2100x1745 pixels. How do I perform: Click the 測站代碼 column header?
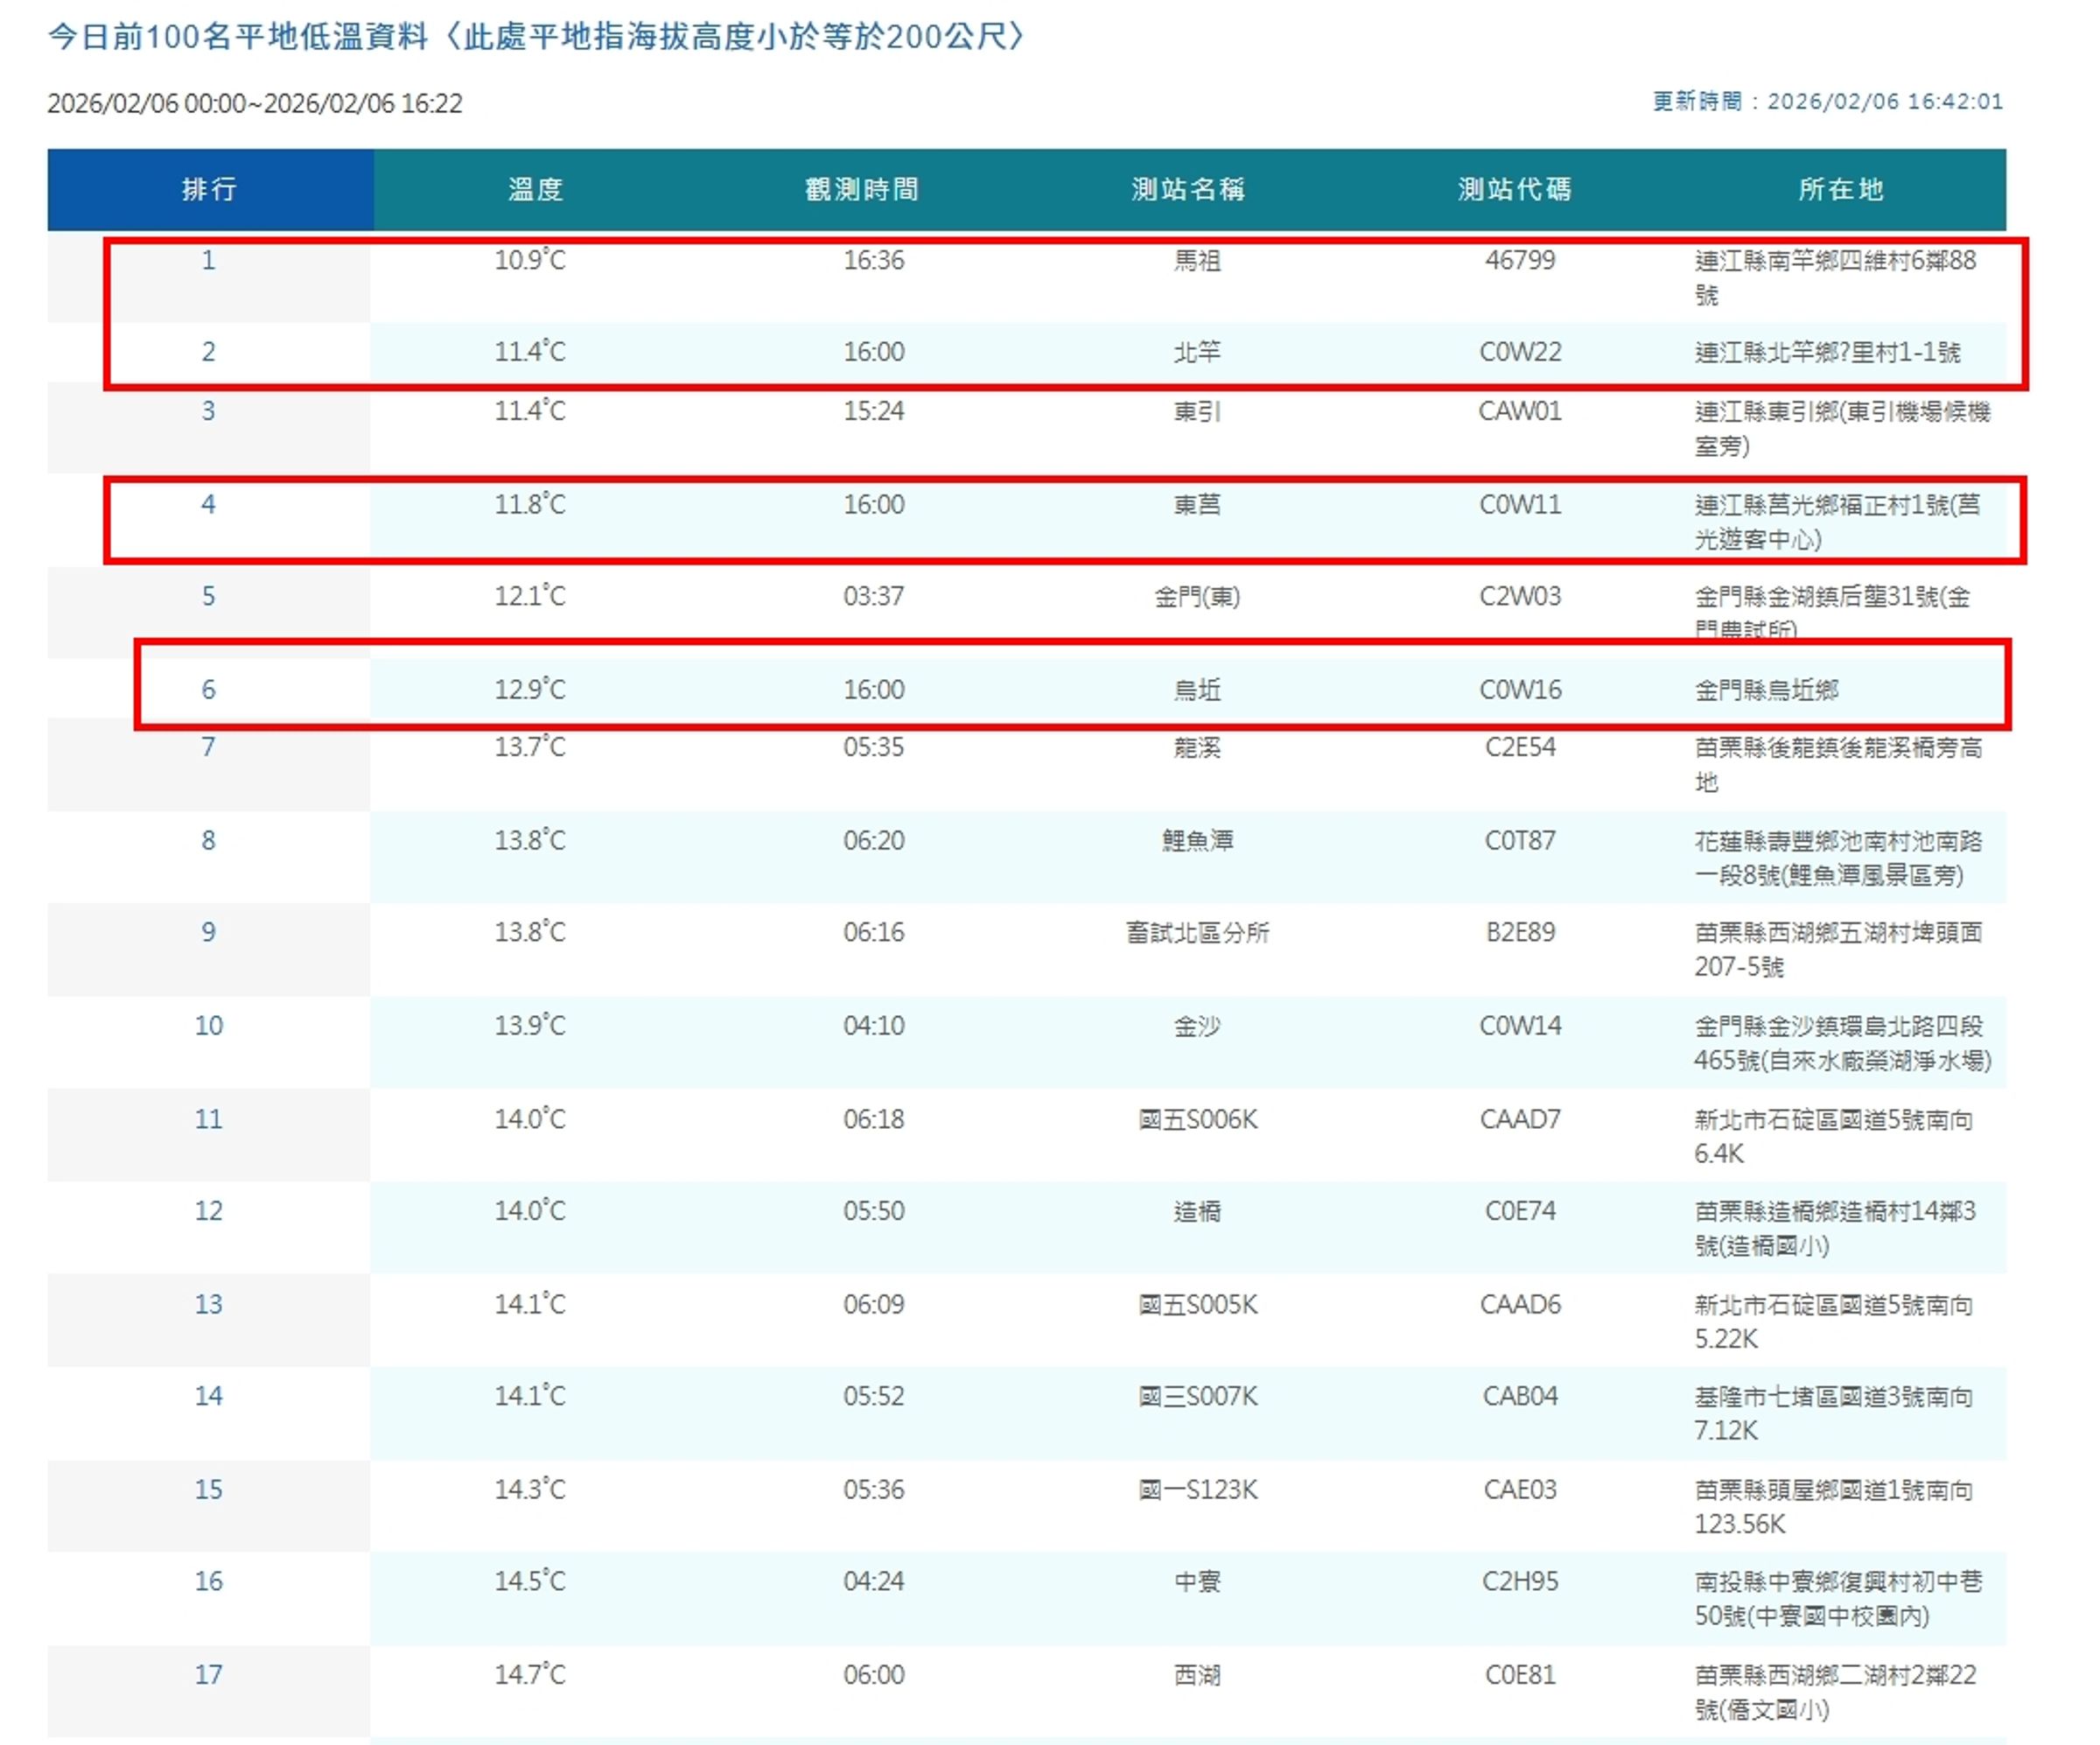[1515, 189]
